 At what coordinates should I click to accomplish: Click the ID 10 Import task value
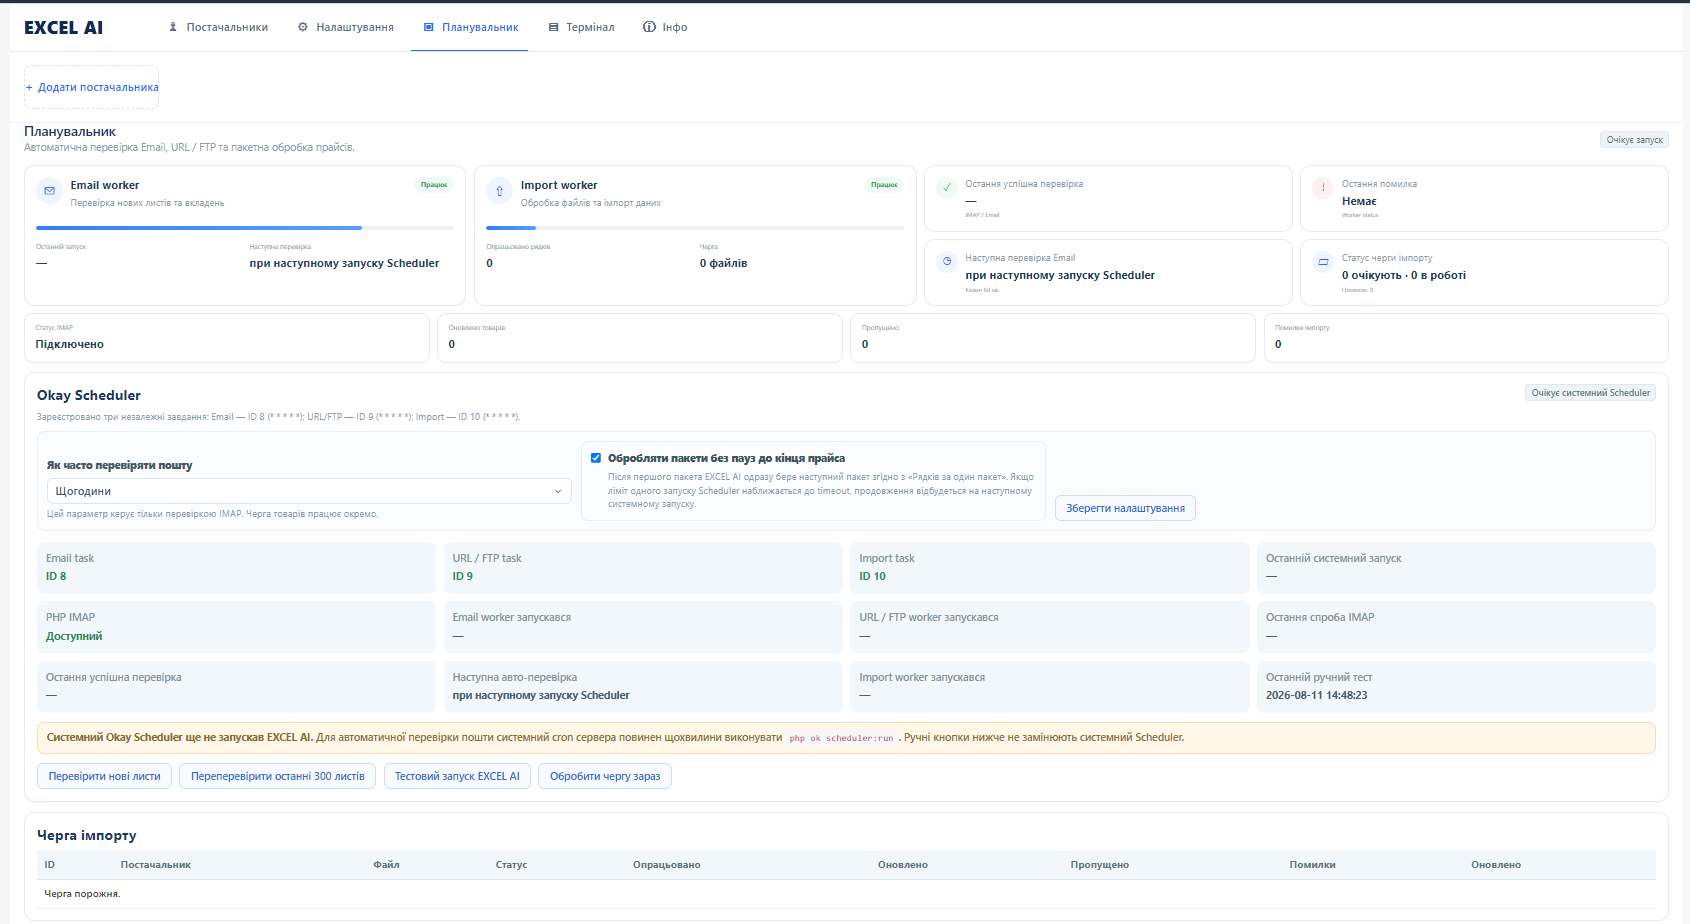point(872,576)
